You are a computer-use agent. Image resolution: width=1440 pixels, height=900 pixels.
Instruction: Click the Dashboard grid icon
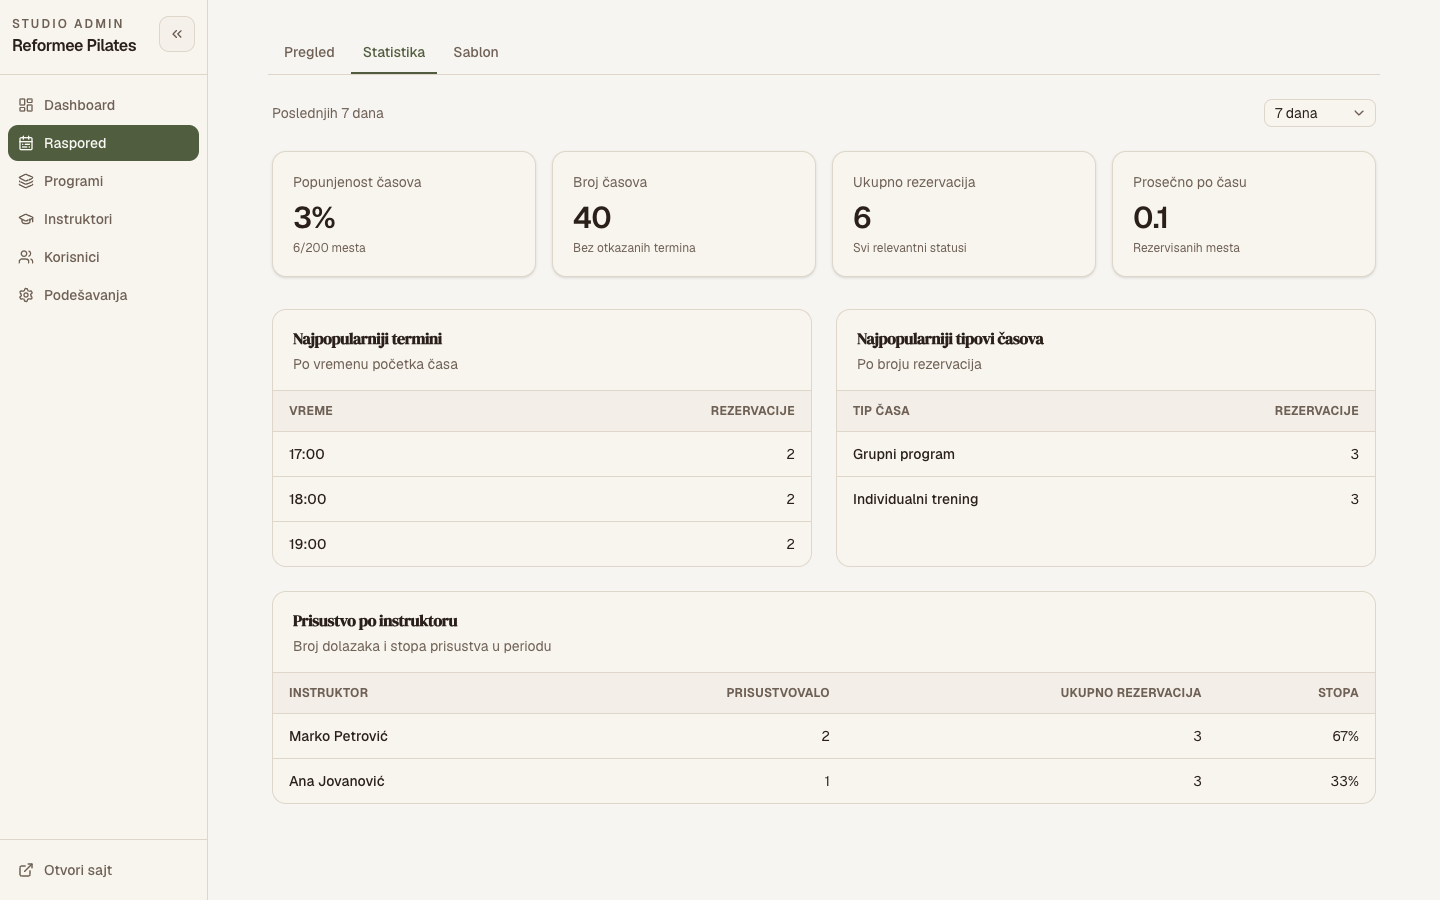pyautogui.click(x=26, y=105)
